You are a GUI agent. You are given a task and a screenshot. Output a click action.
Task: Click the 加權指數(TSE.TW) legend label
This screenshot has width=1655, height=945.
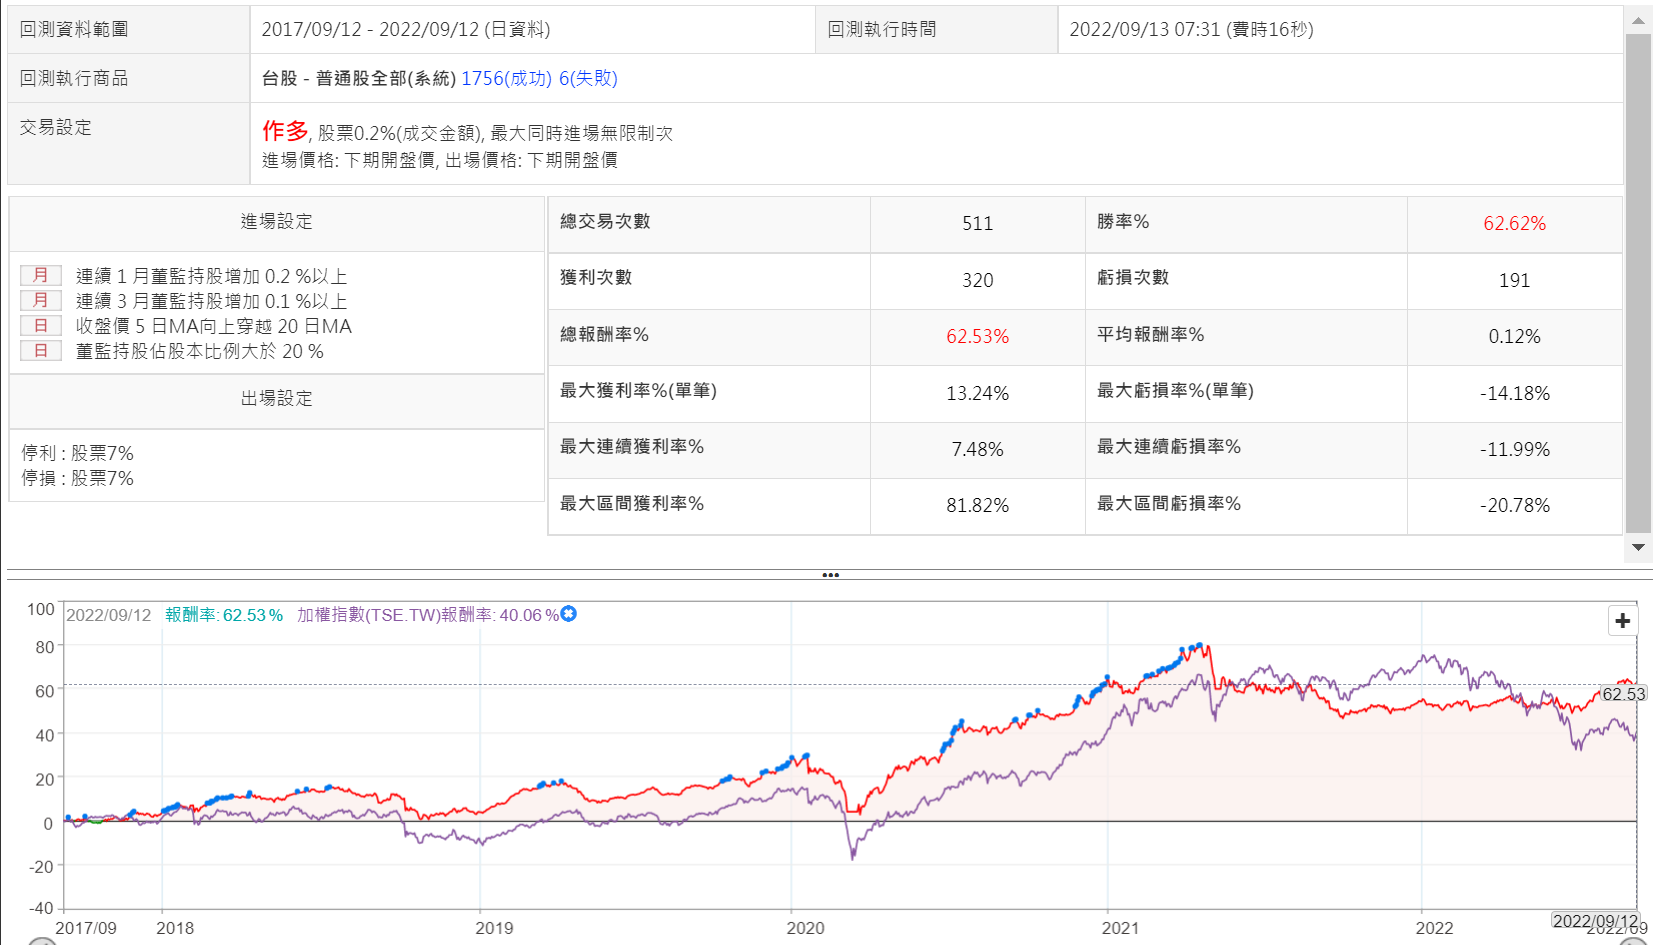pyautogui.click(x=427, y=615)
